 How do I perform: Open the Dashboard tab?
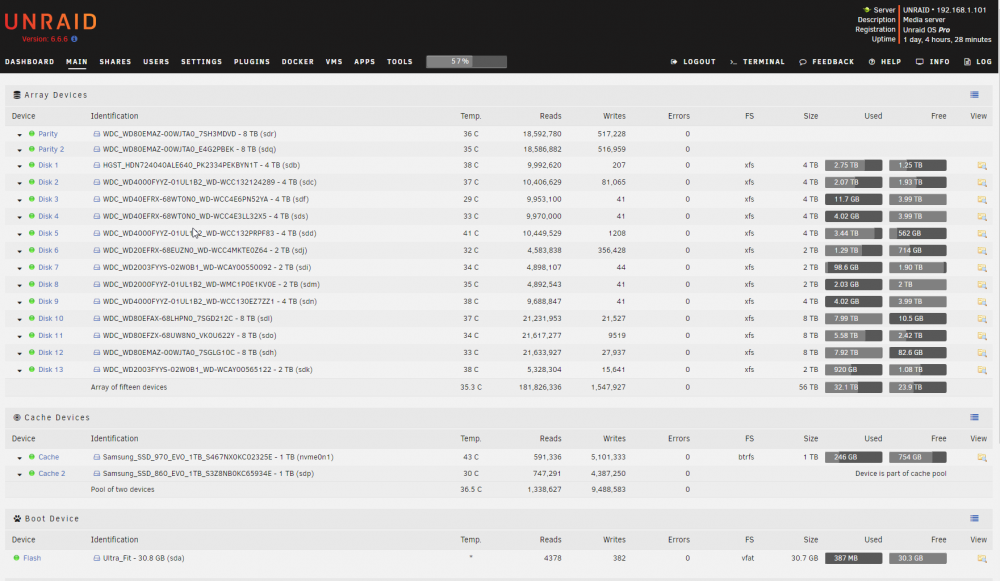coord(29,62)
